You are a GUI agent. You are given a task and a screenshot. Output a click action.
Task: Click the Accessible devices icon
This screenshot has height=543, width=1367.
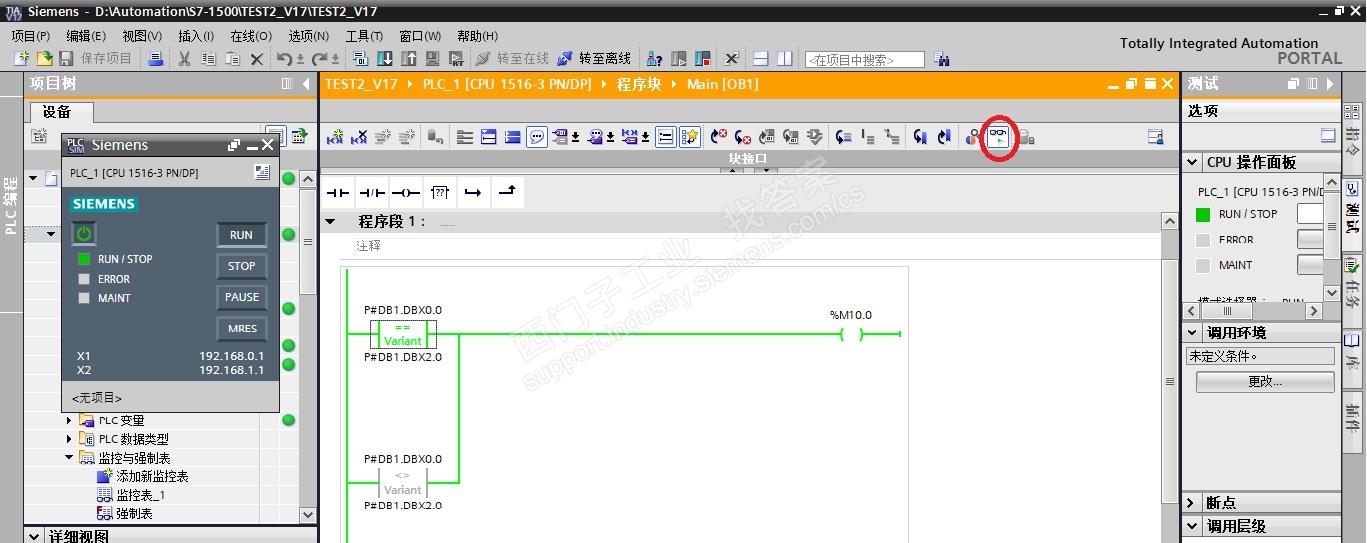coord(654,59)
